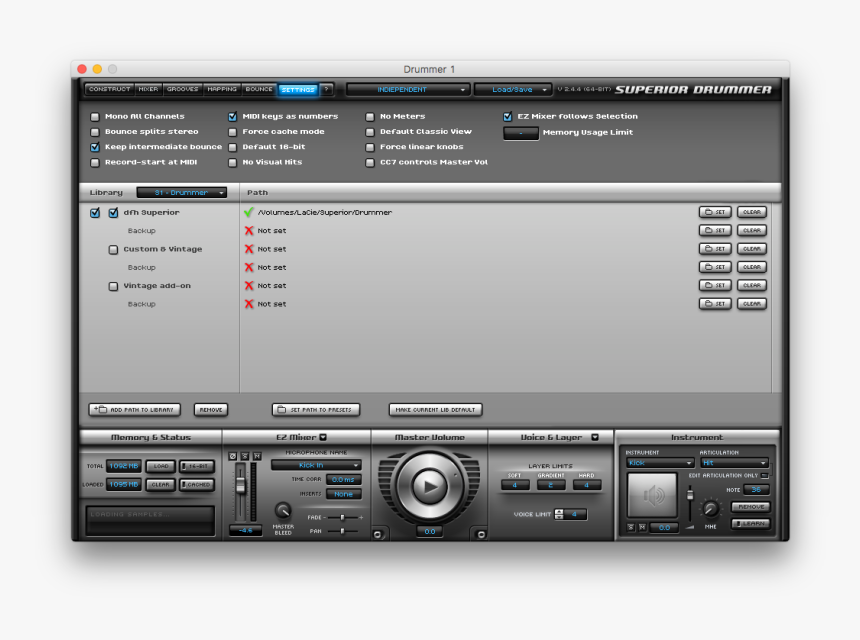Click the mute icon above the EZ Mixer fader

point(257,456)
